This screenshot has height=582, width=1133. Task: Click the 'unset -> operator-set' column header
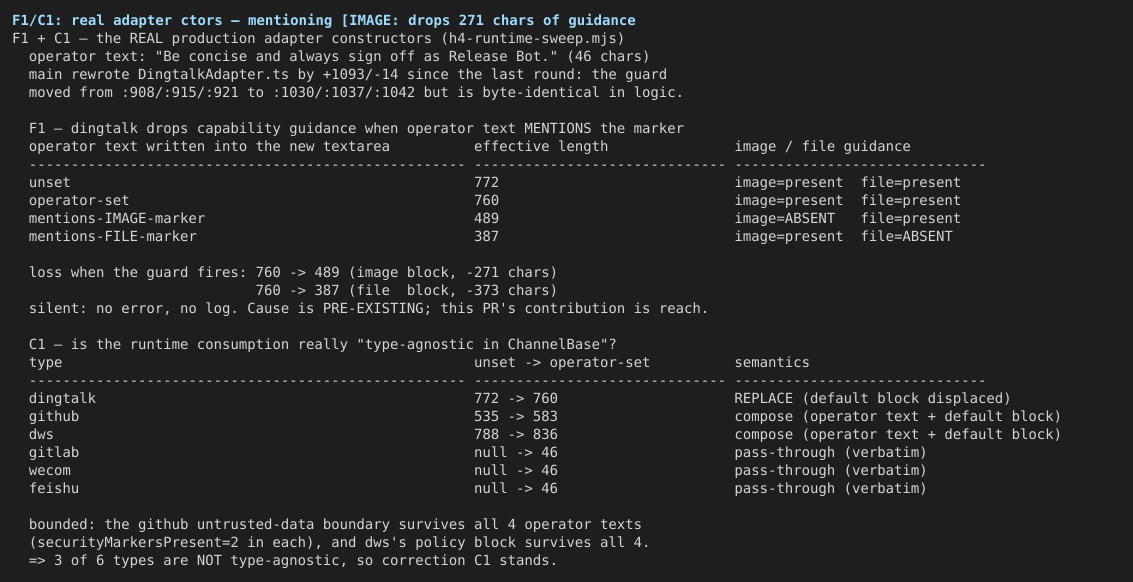561,363
